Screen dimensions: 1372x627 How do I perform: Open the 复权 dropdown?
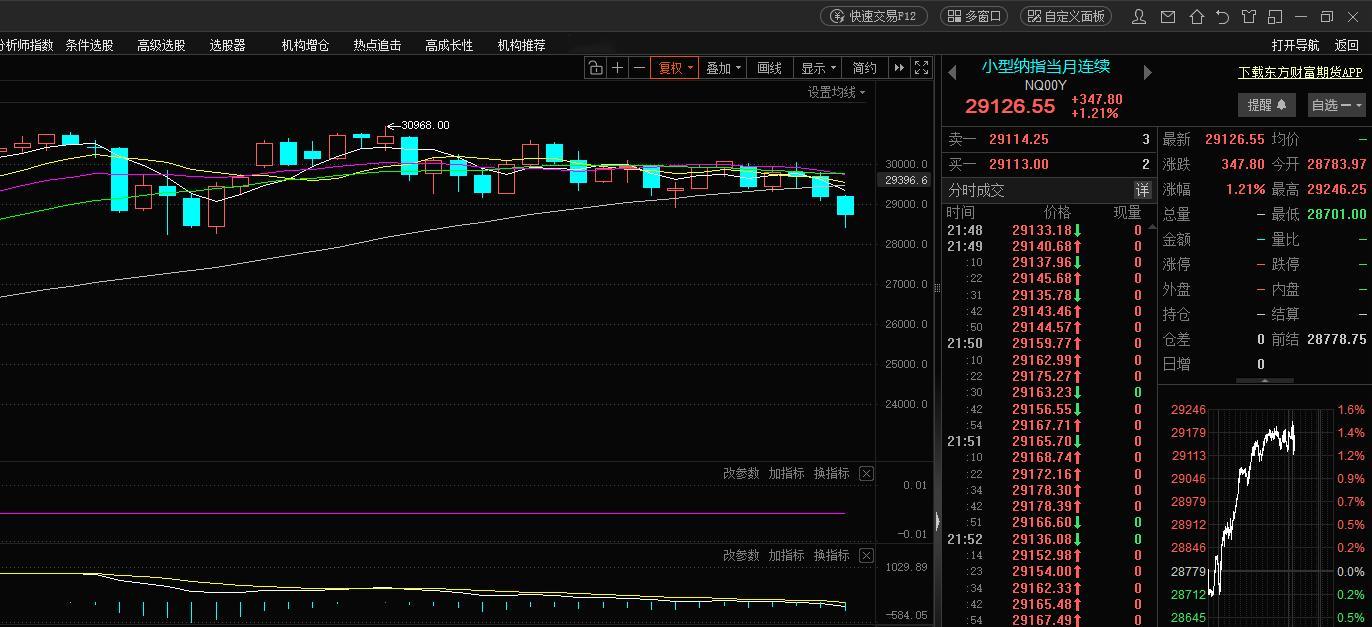[x=675, y=68]
